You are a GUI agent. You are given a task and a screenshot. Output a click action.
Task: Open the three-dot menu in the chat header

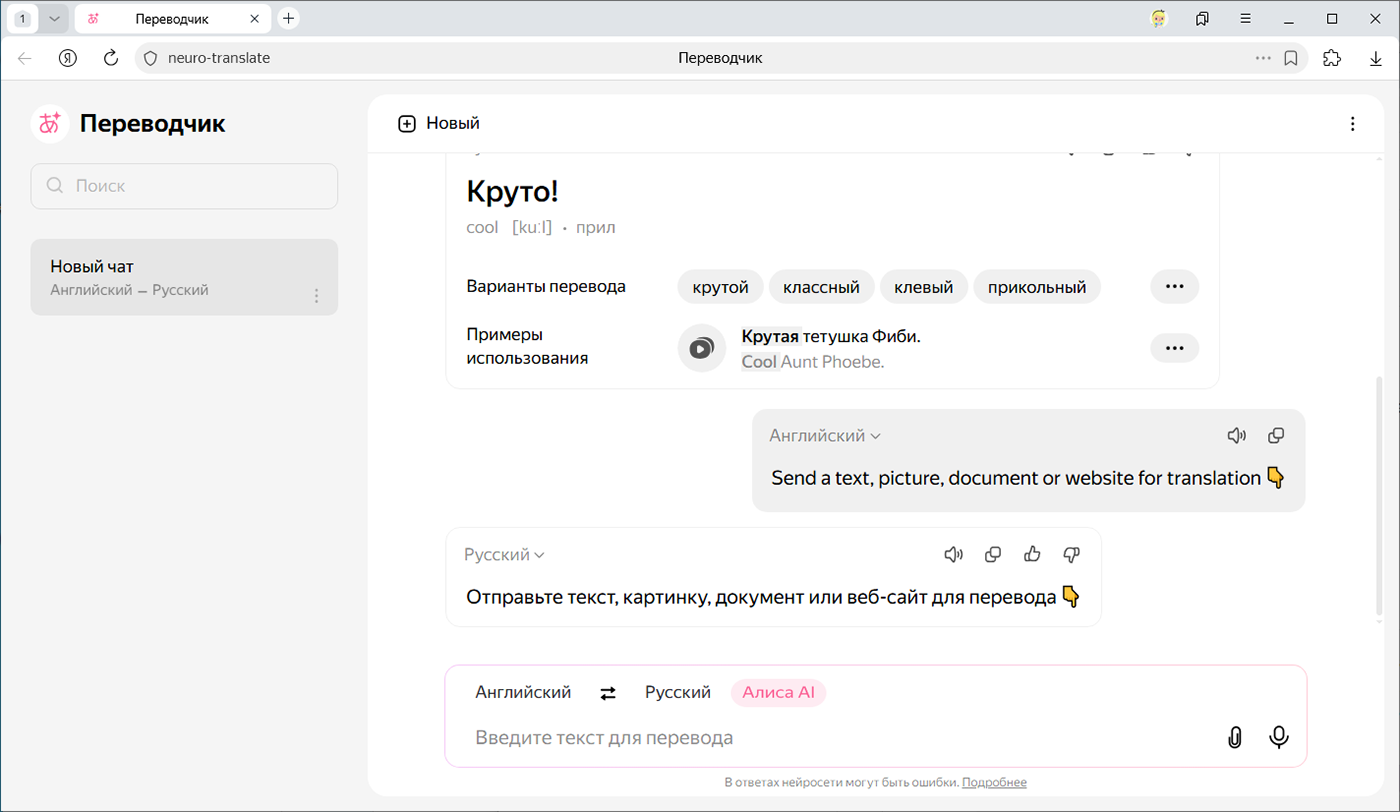(1352, 124)
